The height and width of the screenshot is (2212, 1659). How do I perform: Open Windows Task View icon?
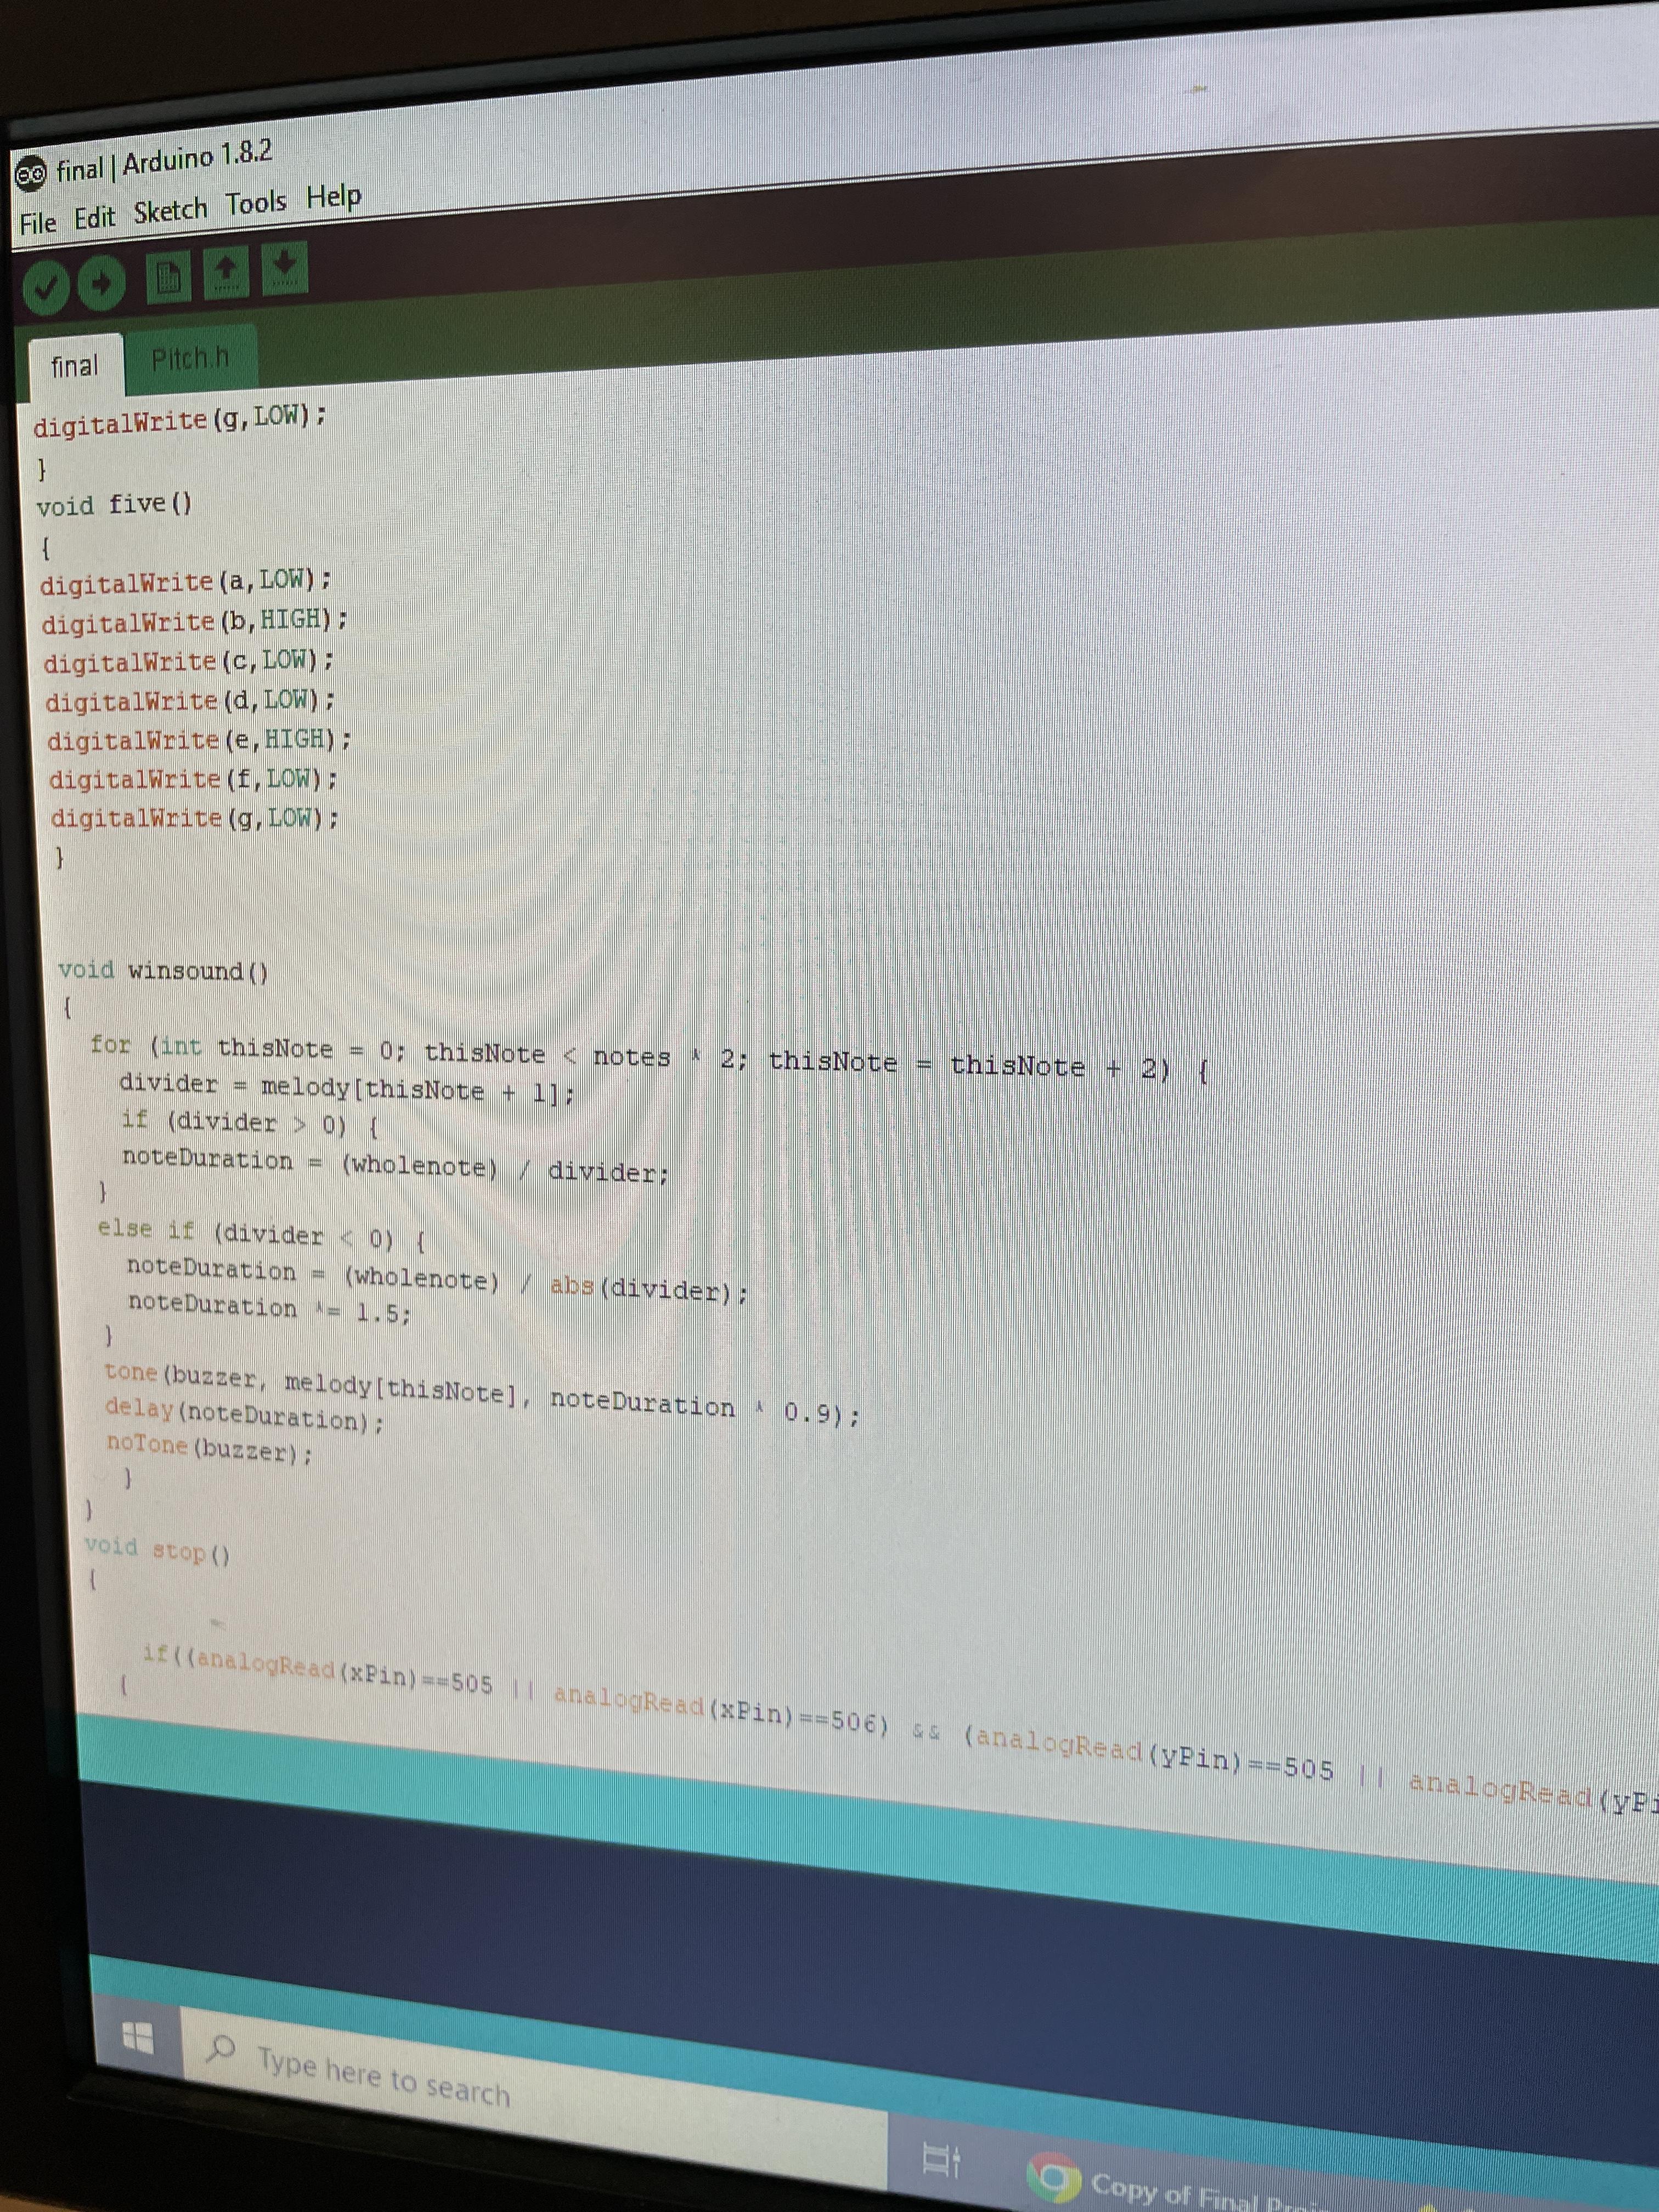(x=941, y=2161)
